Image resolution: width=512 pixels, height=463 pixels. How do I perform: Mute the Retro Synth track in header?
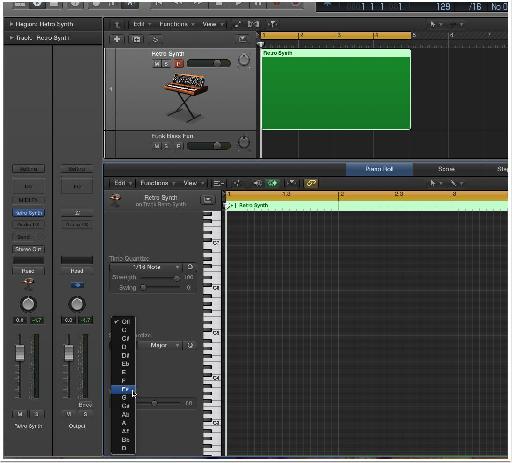pyautogui.click(x=157, y=64)
